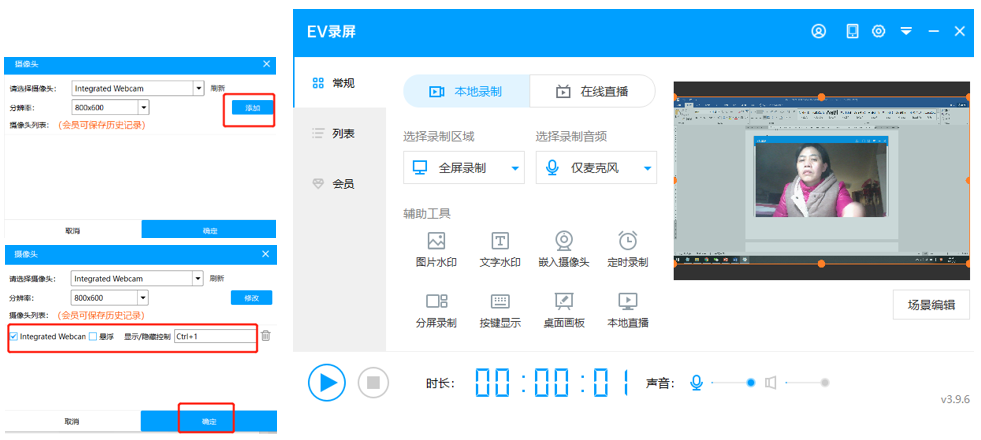
Task: Click the 辅助工具 section label
Action: click(x=427, y=214)
